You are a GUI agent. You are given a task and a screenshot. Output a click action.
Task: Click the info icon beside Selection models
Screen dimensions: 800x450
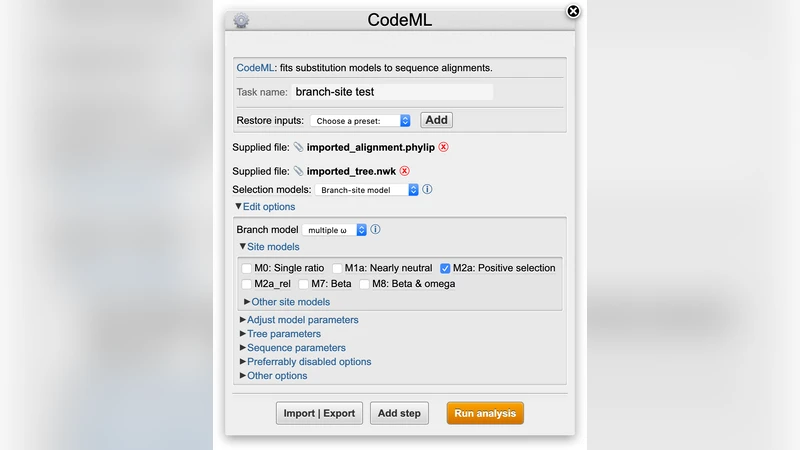(427, 189)
